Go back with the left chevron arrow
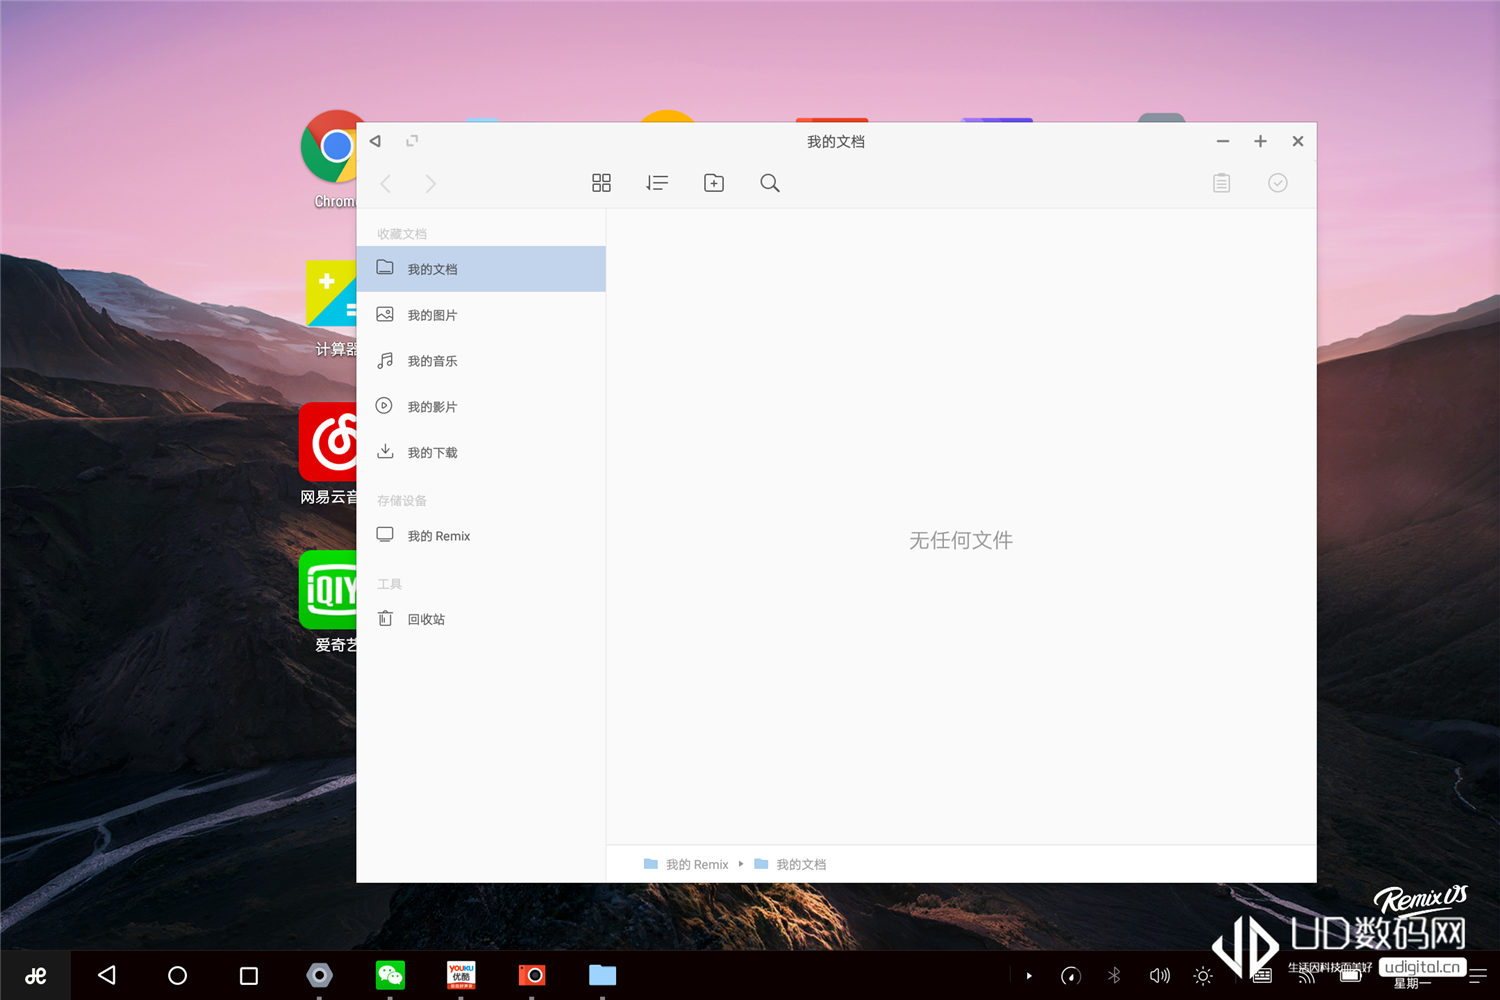 tap(385, 184)
